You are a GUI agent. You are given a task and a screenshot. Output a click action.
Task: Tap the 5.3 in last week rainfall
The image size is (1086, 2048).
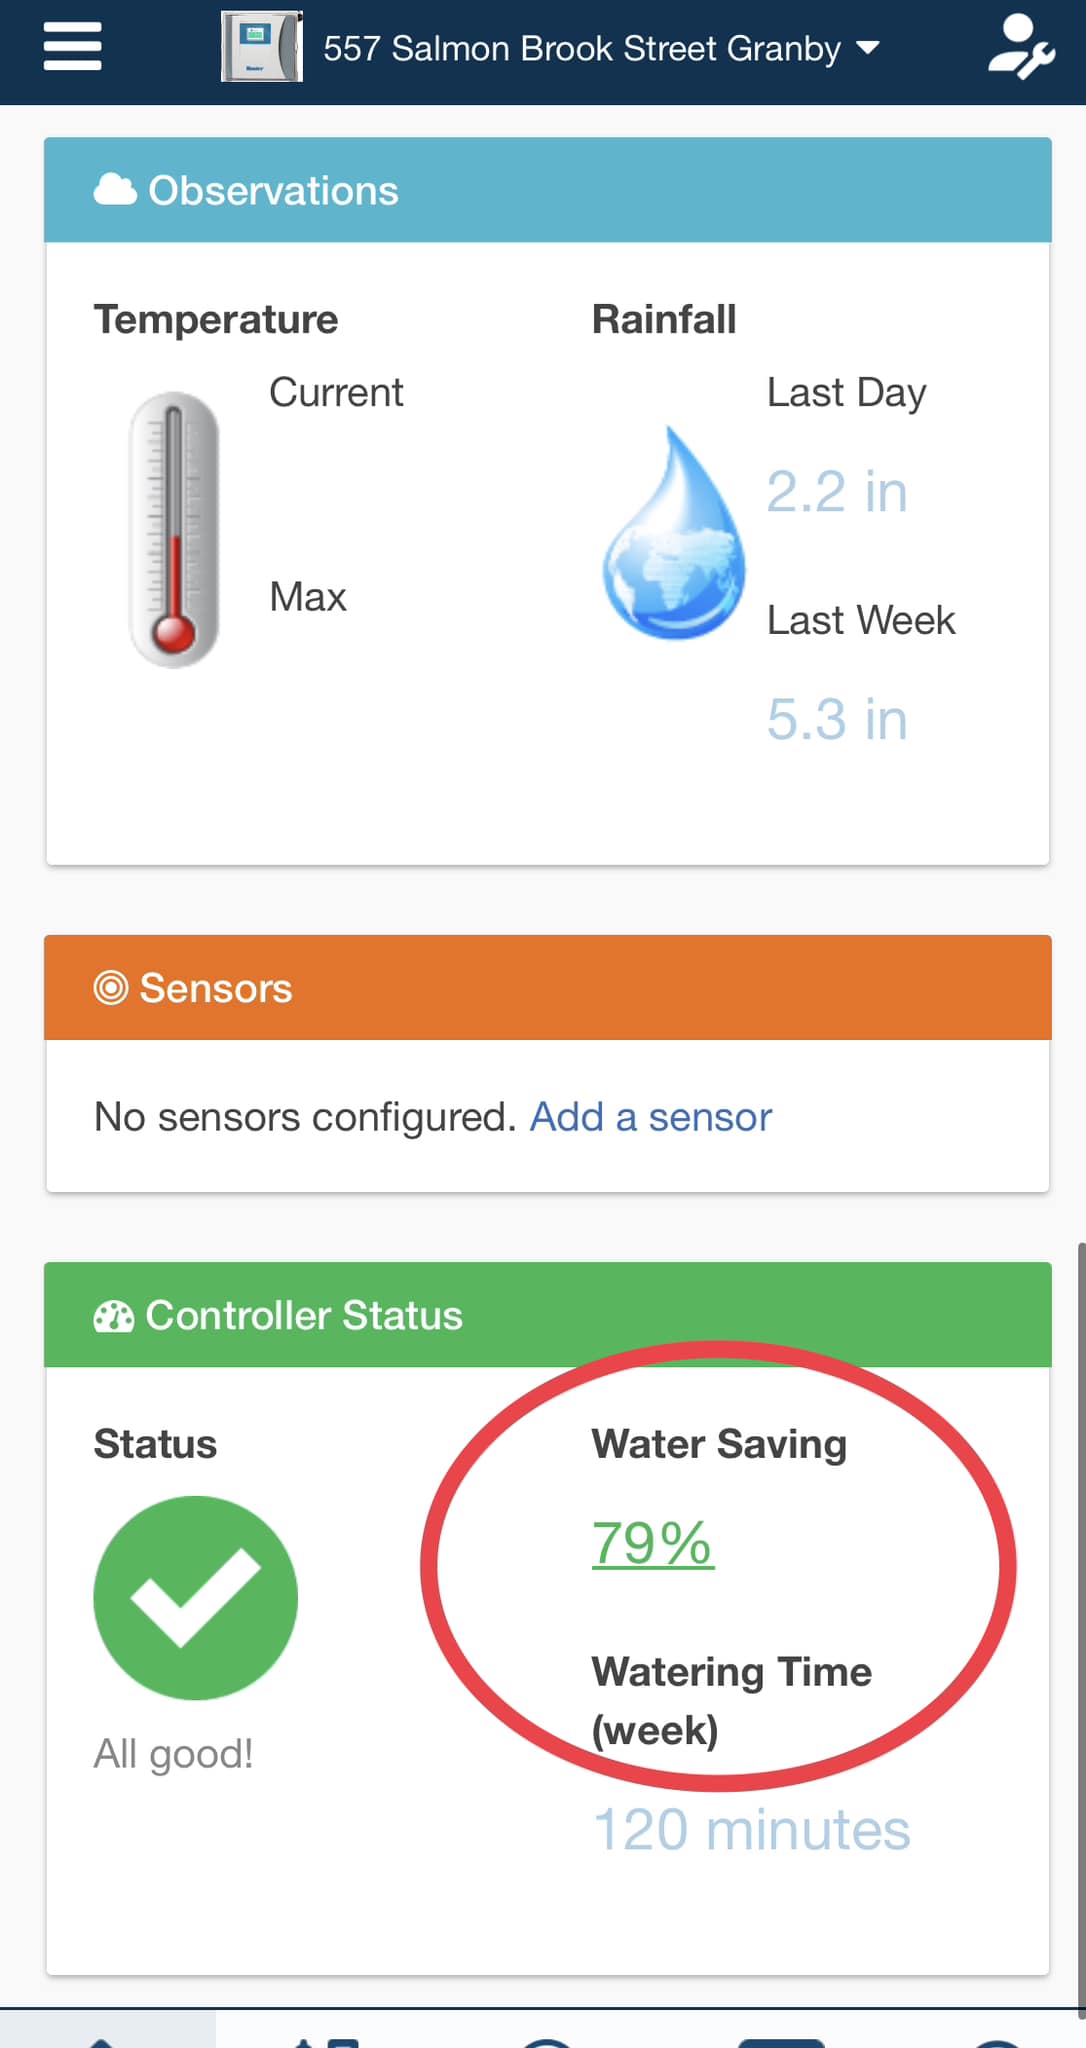[837, 719]
